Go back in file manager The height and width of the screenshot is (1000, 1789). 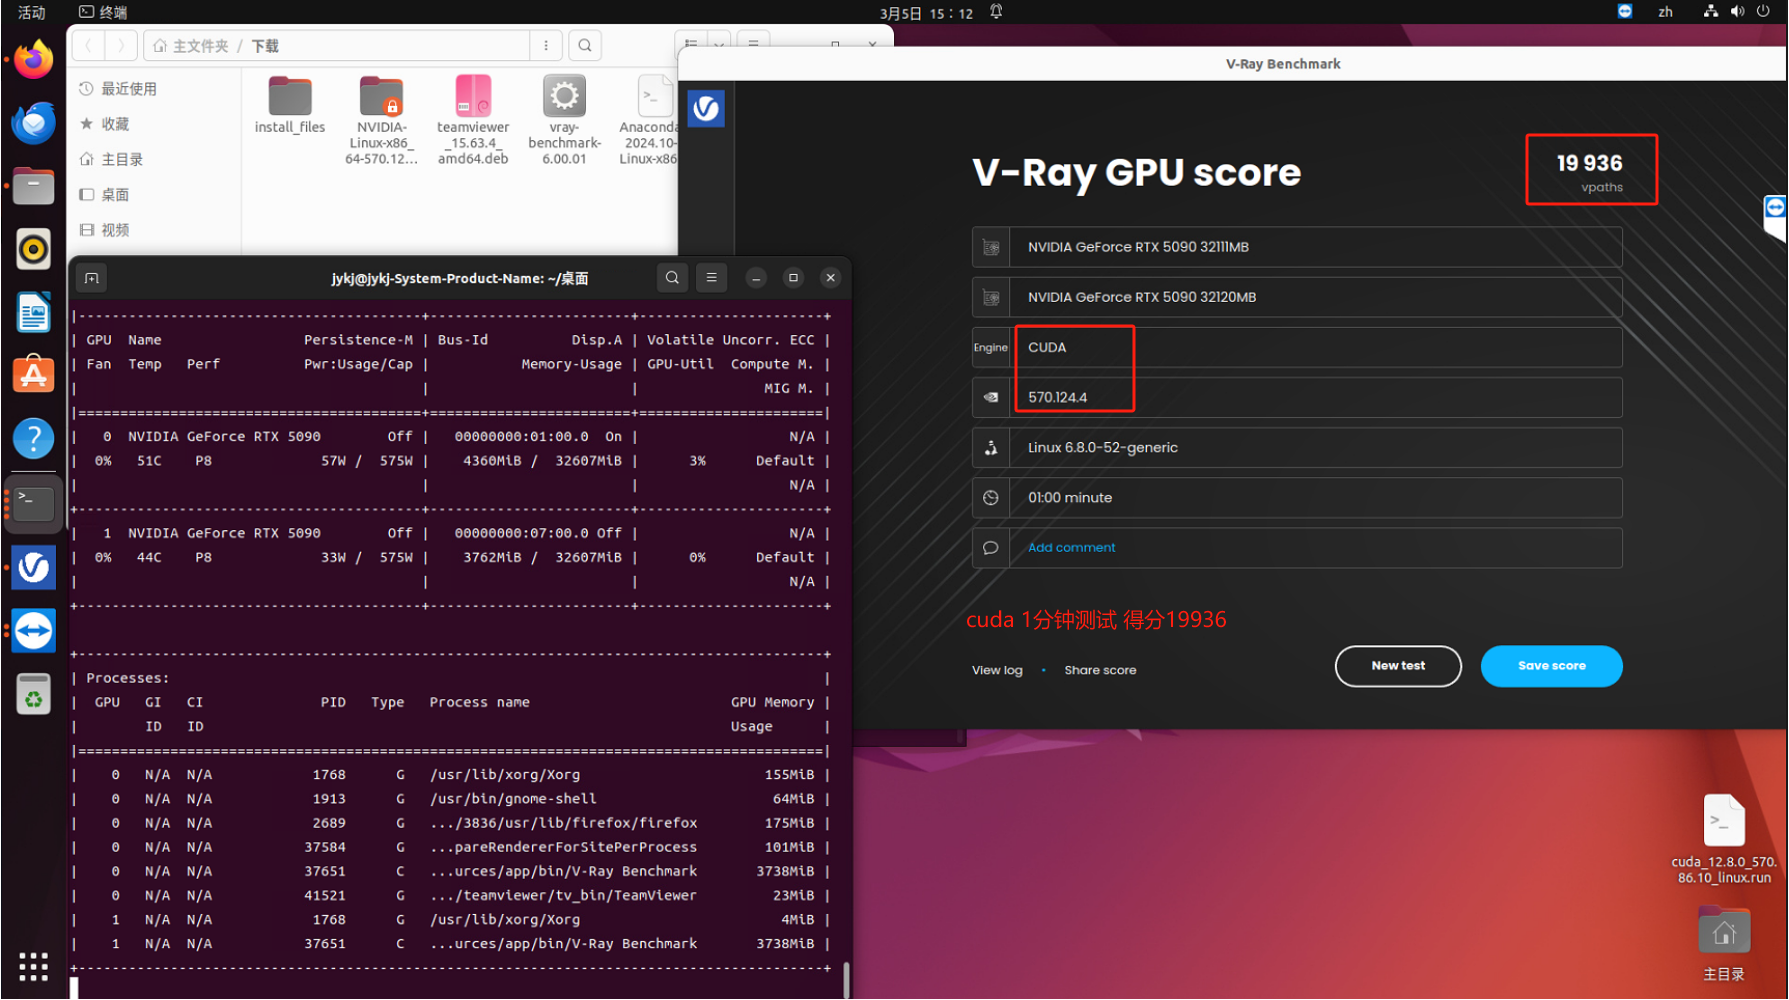(88, 45)
